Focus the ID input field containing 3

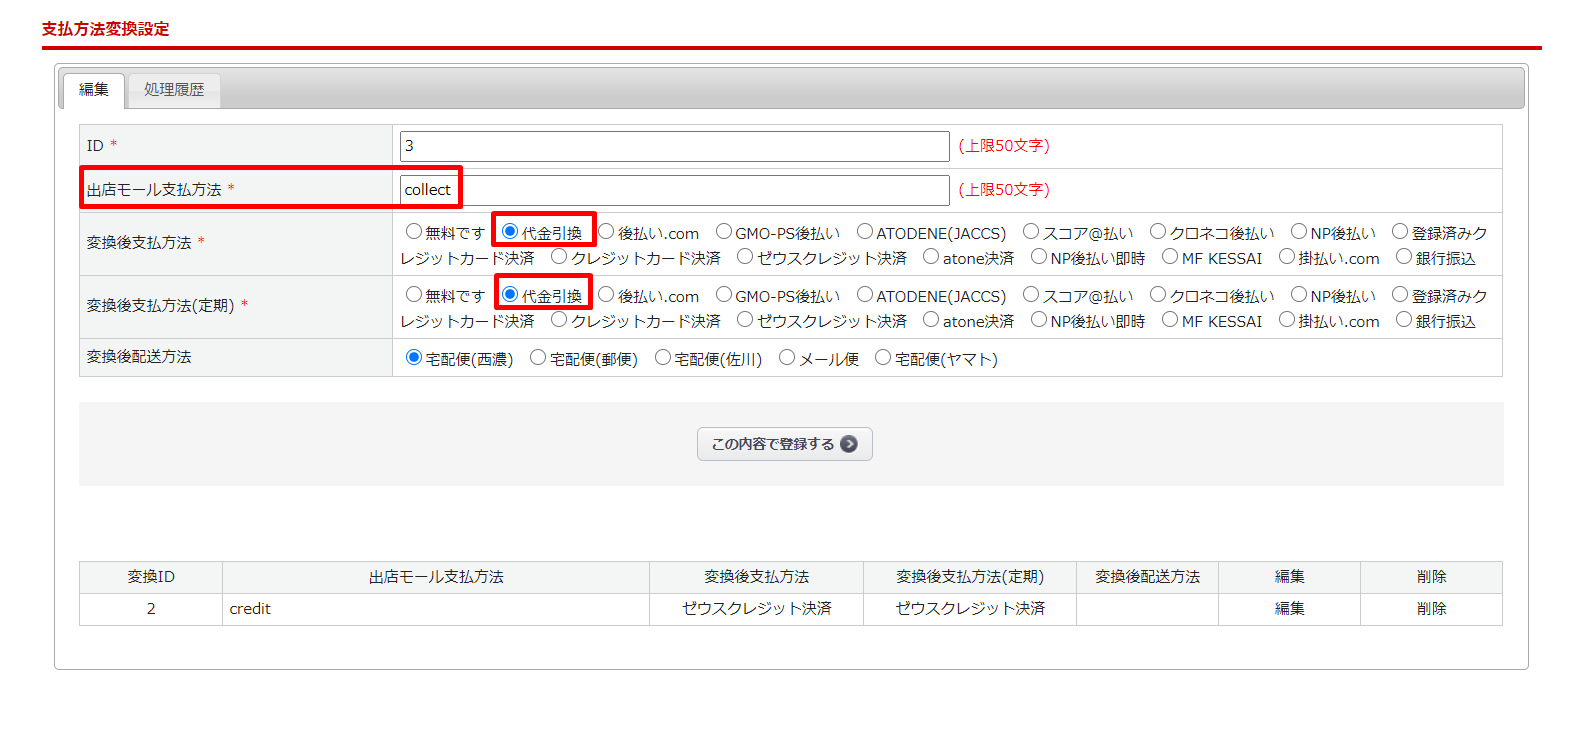(x=674, y=146)
